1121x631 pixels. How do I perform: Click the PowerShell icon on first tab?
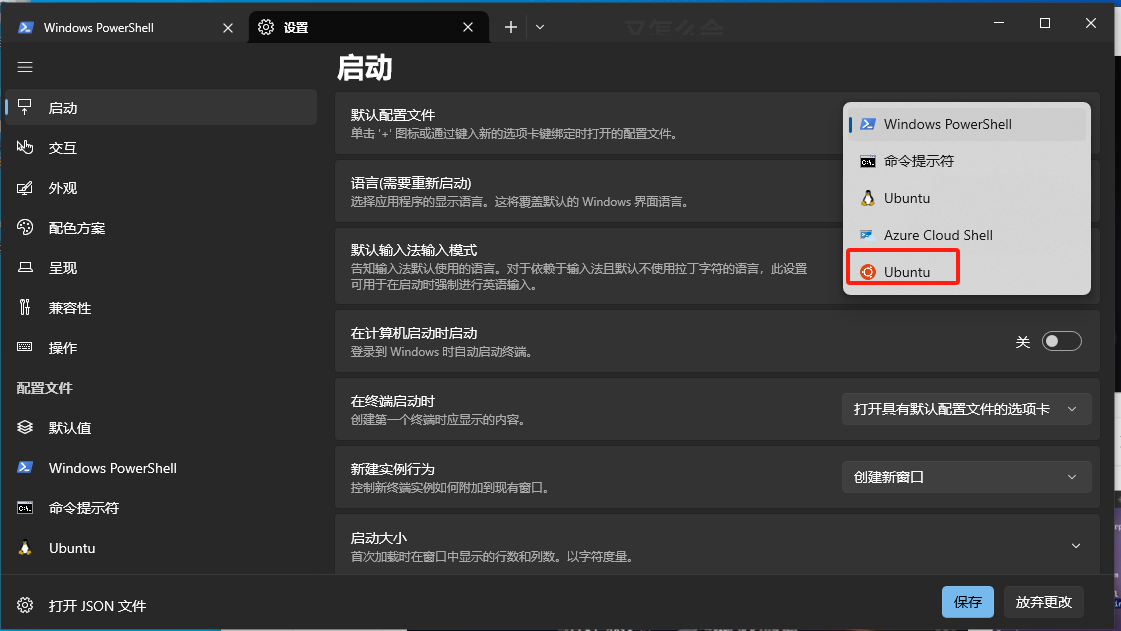pos(26,27)
